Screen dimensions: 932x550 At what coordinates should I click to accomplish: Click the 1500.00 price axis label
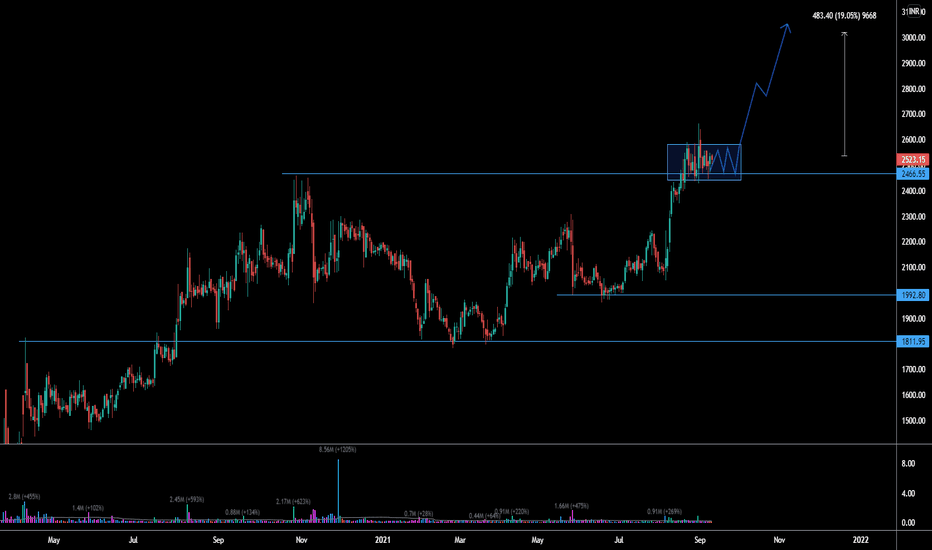click(x=914, y=420)
